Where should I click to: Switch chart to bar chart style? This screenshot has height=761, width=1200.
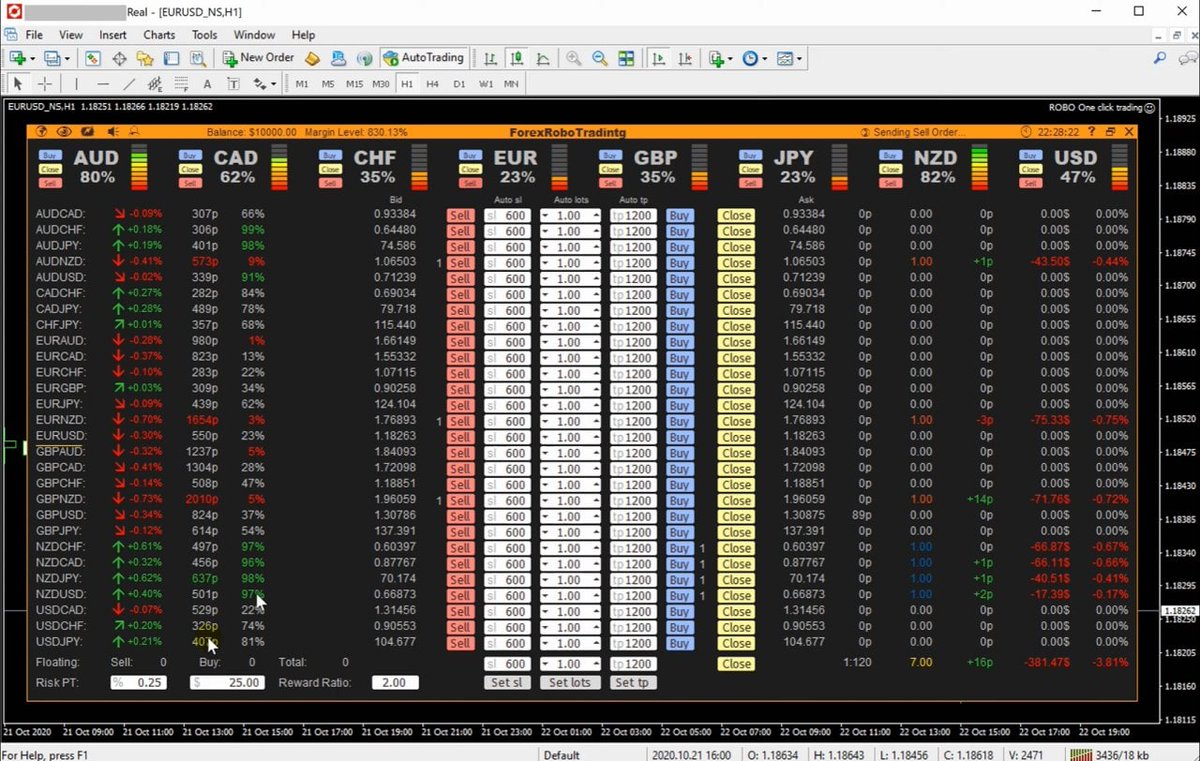coord(491,59)
